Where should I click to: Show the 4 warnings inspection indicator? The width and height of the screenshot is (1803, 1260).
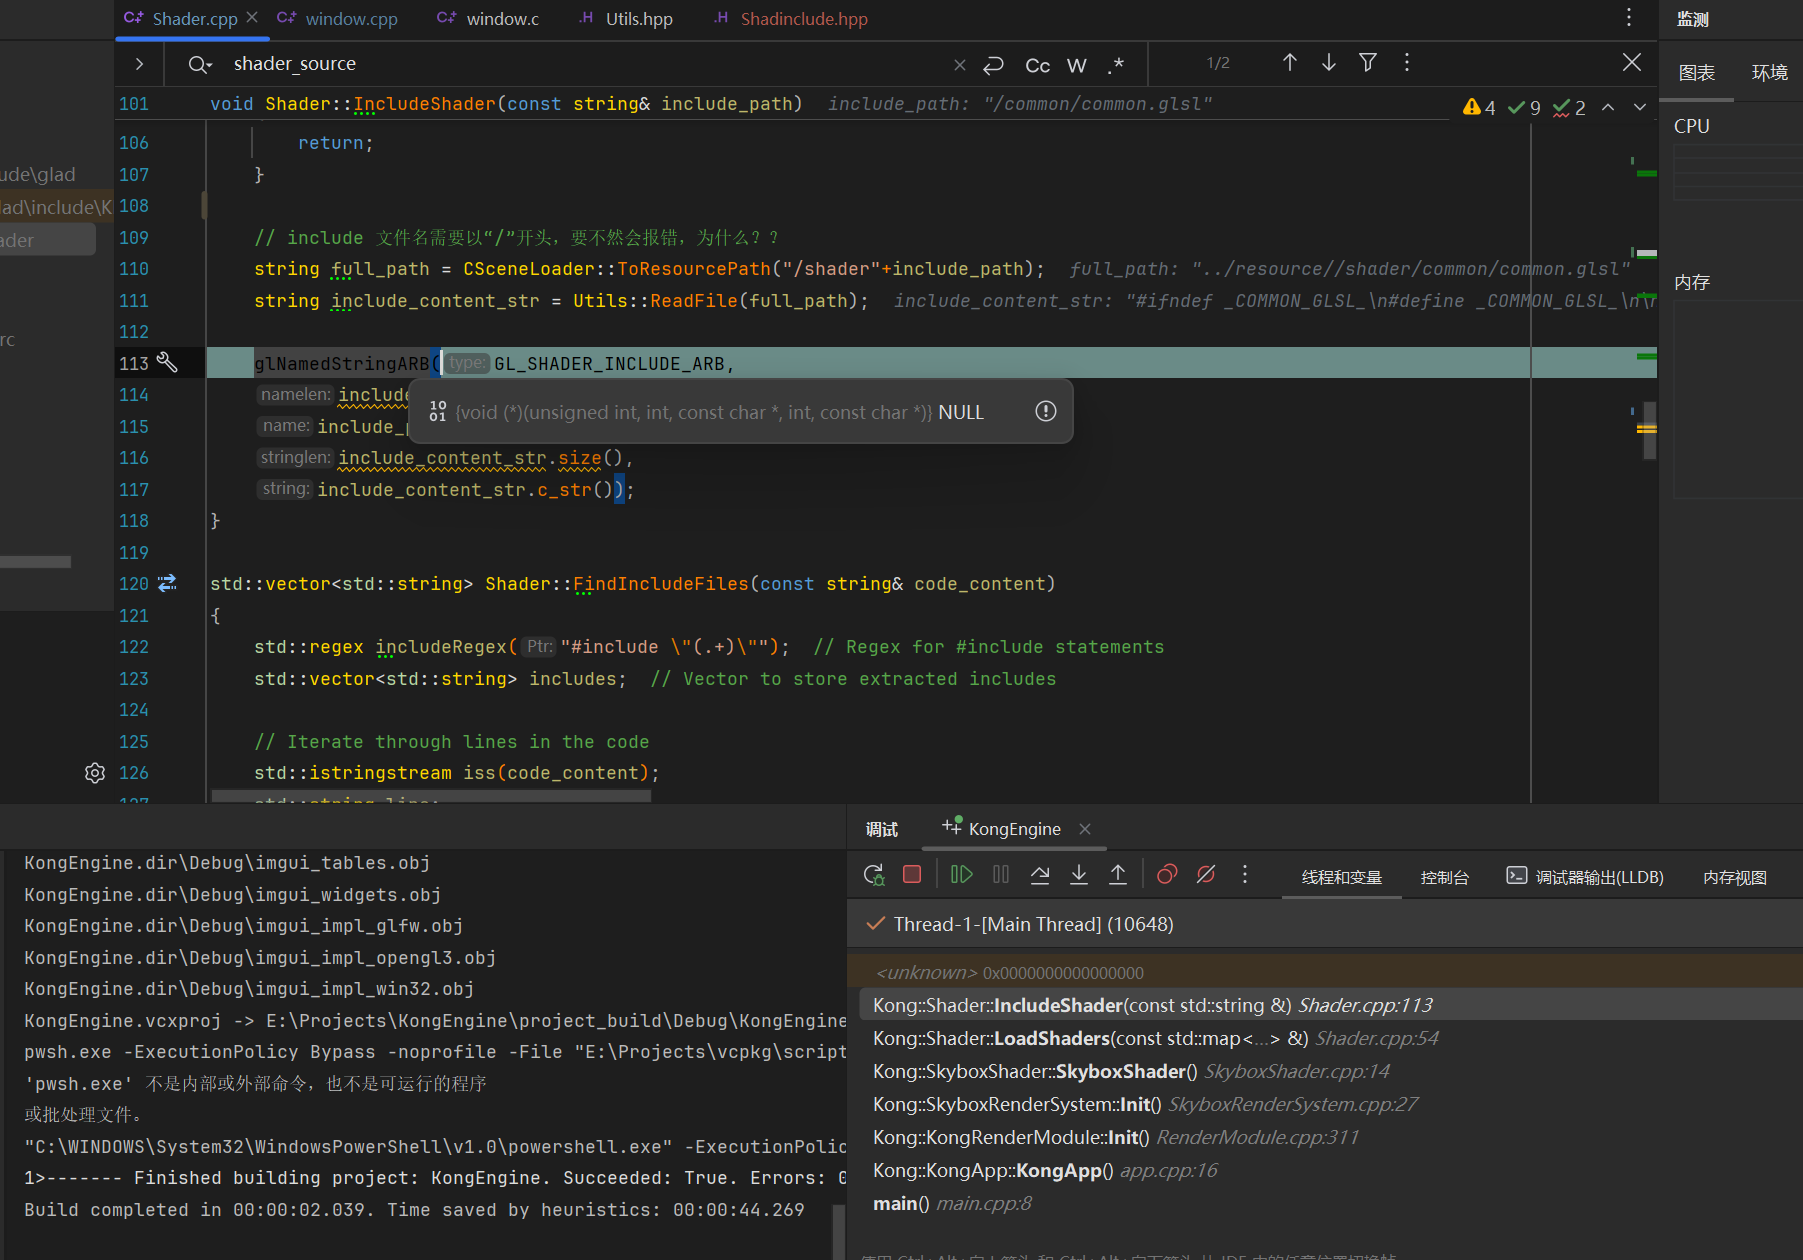[1479, 107]
